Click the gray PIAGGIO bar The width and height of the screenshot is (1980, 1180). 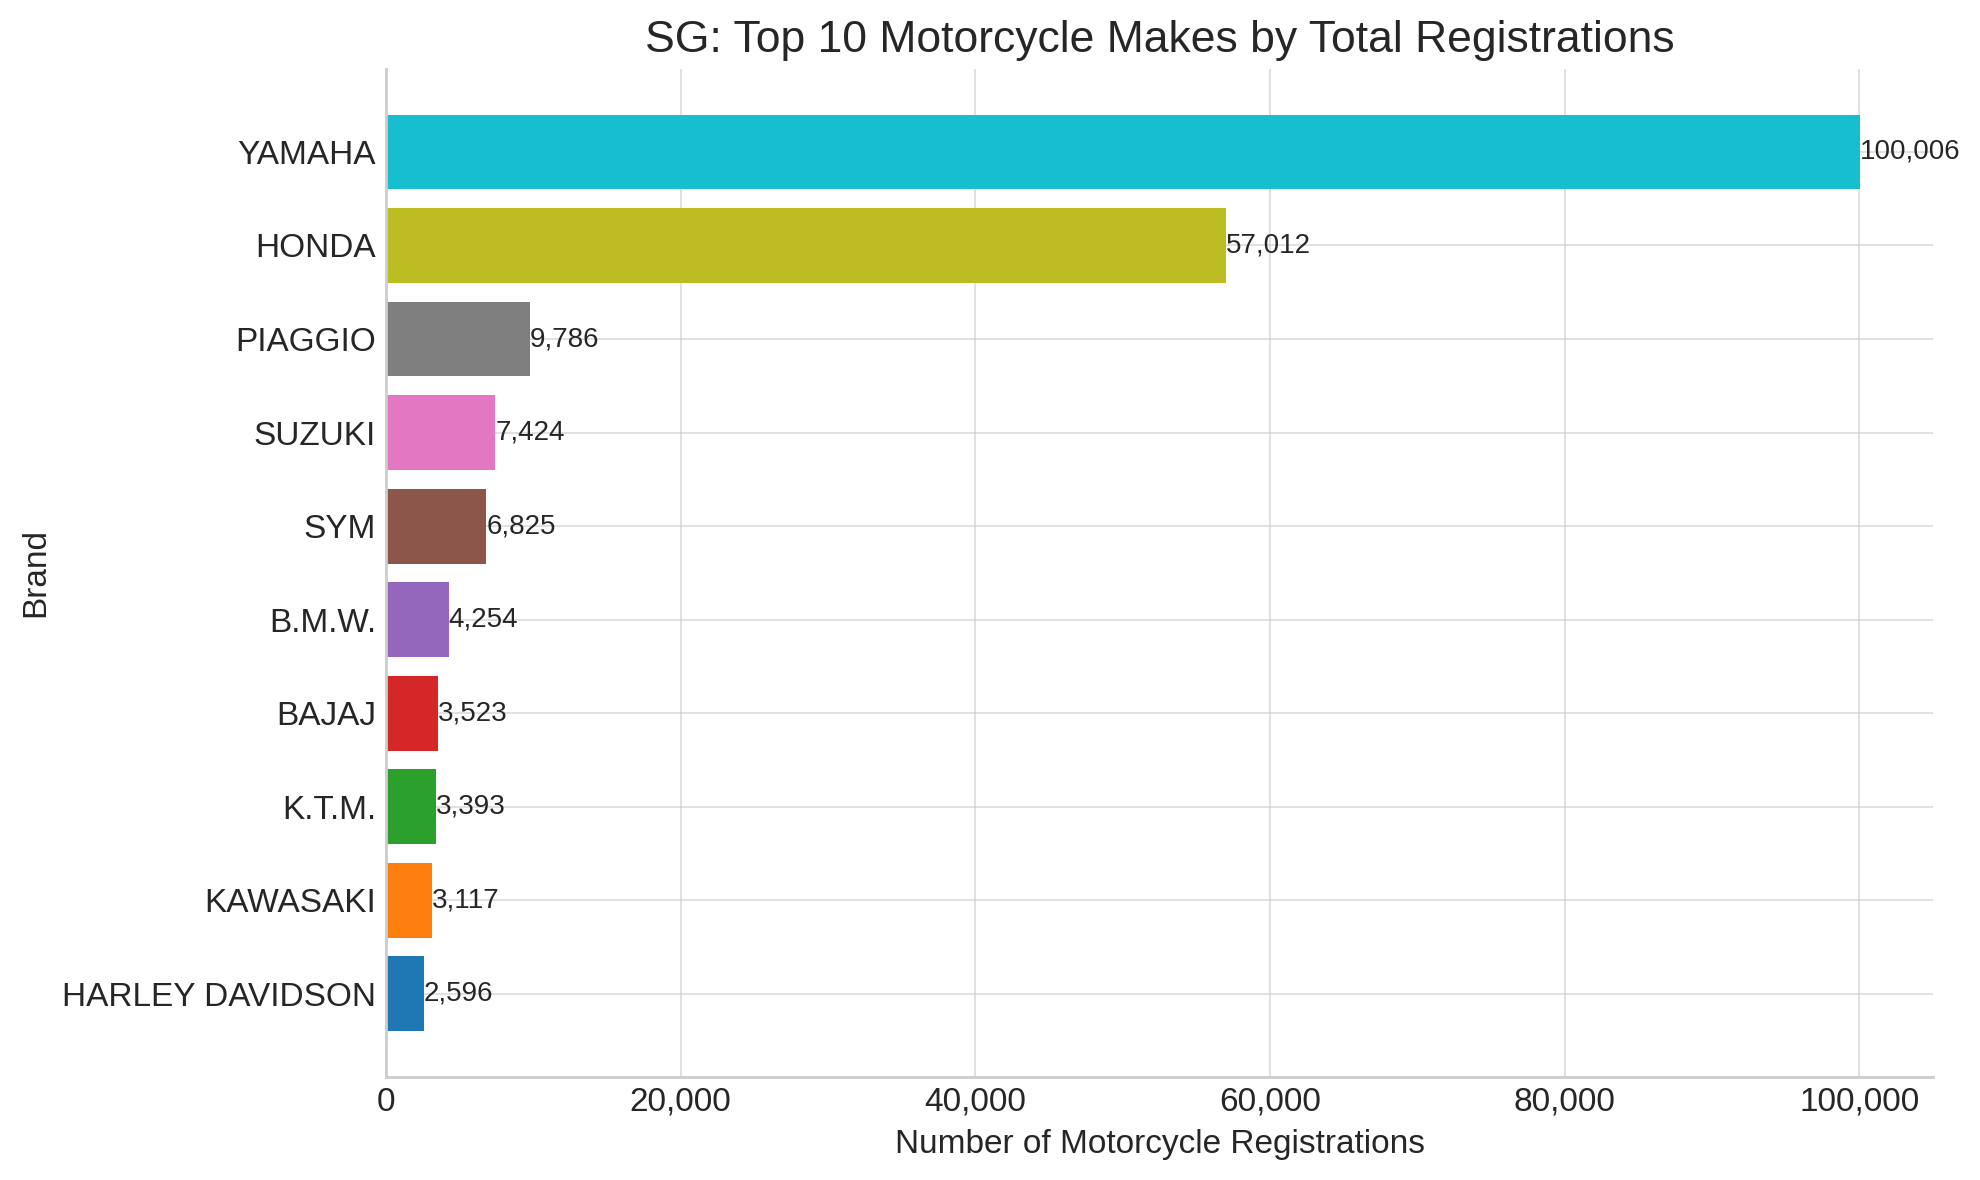[x=459, y=339]
